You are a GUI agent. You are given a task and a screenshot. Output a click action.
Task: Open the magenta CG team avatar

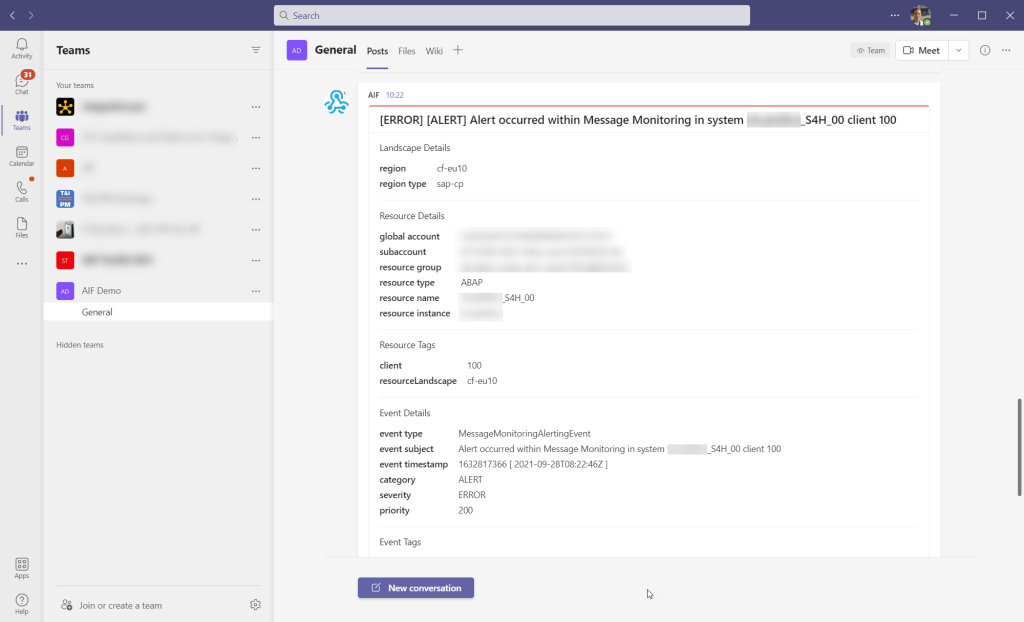(x=65, y=137)
